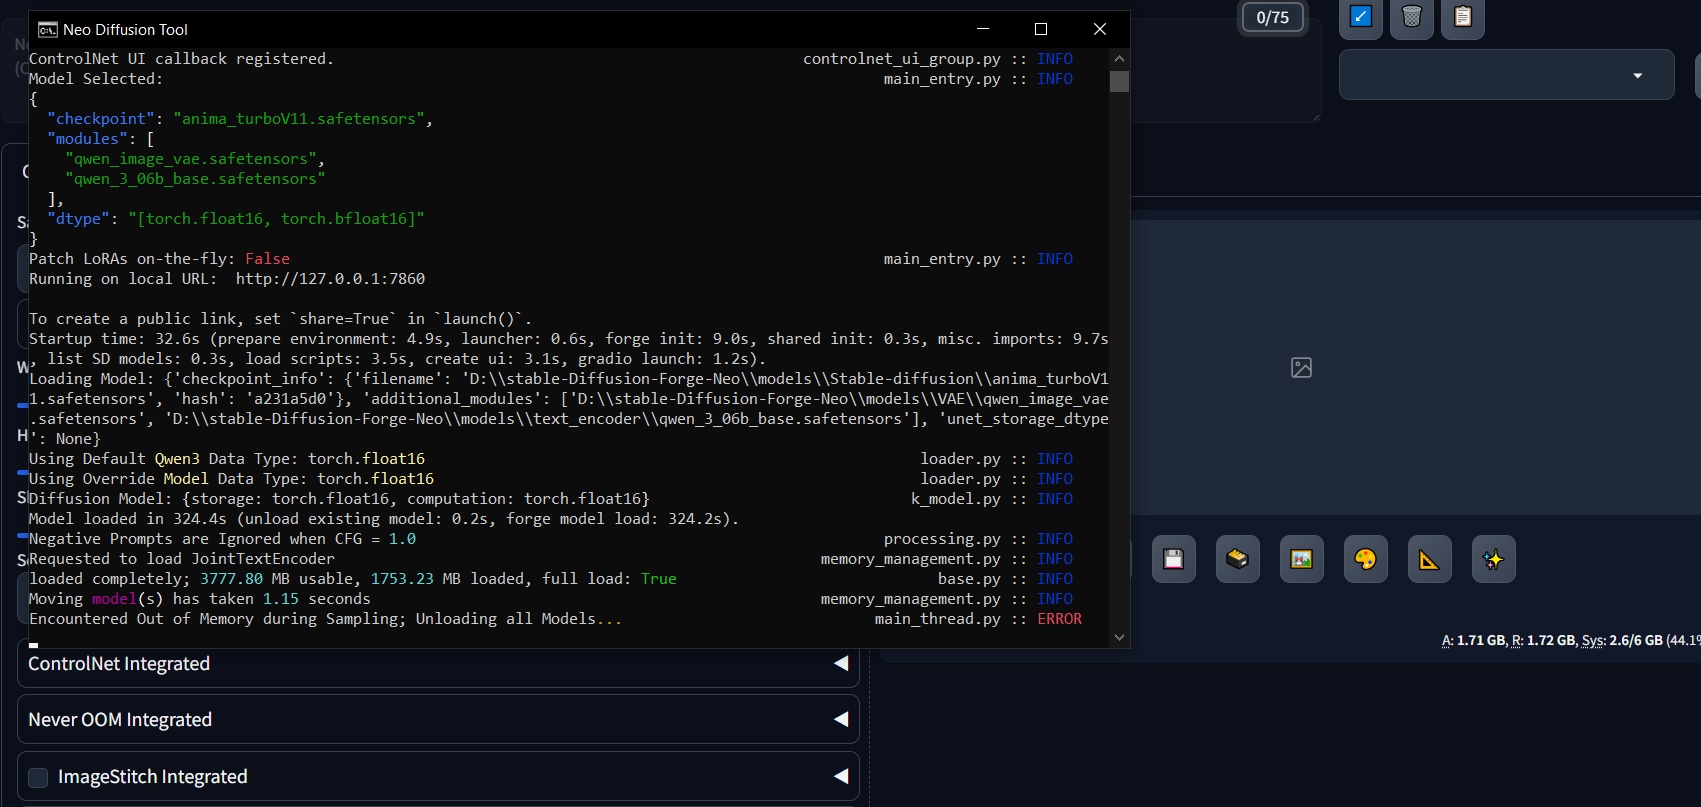The width and height of the screenshot is (1701, 807).
Task: Click the dtype value in model JSON
Action: 276,219
